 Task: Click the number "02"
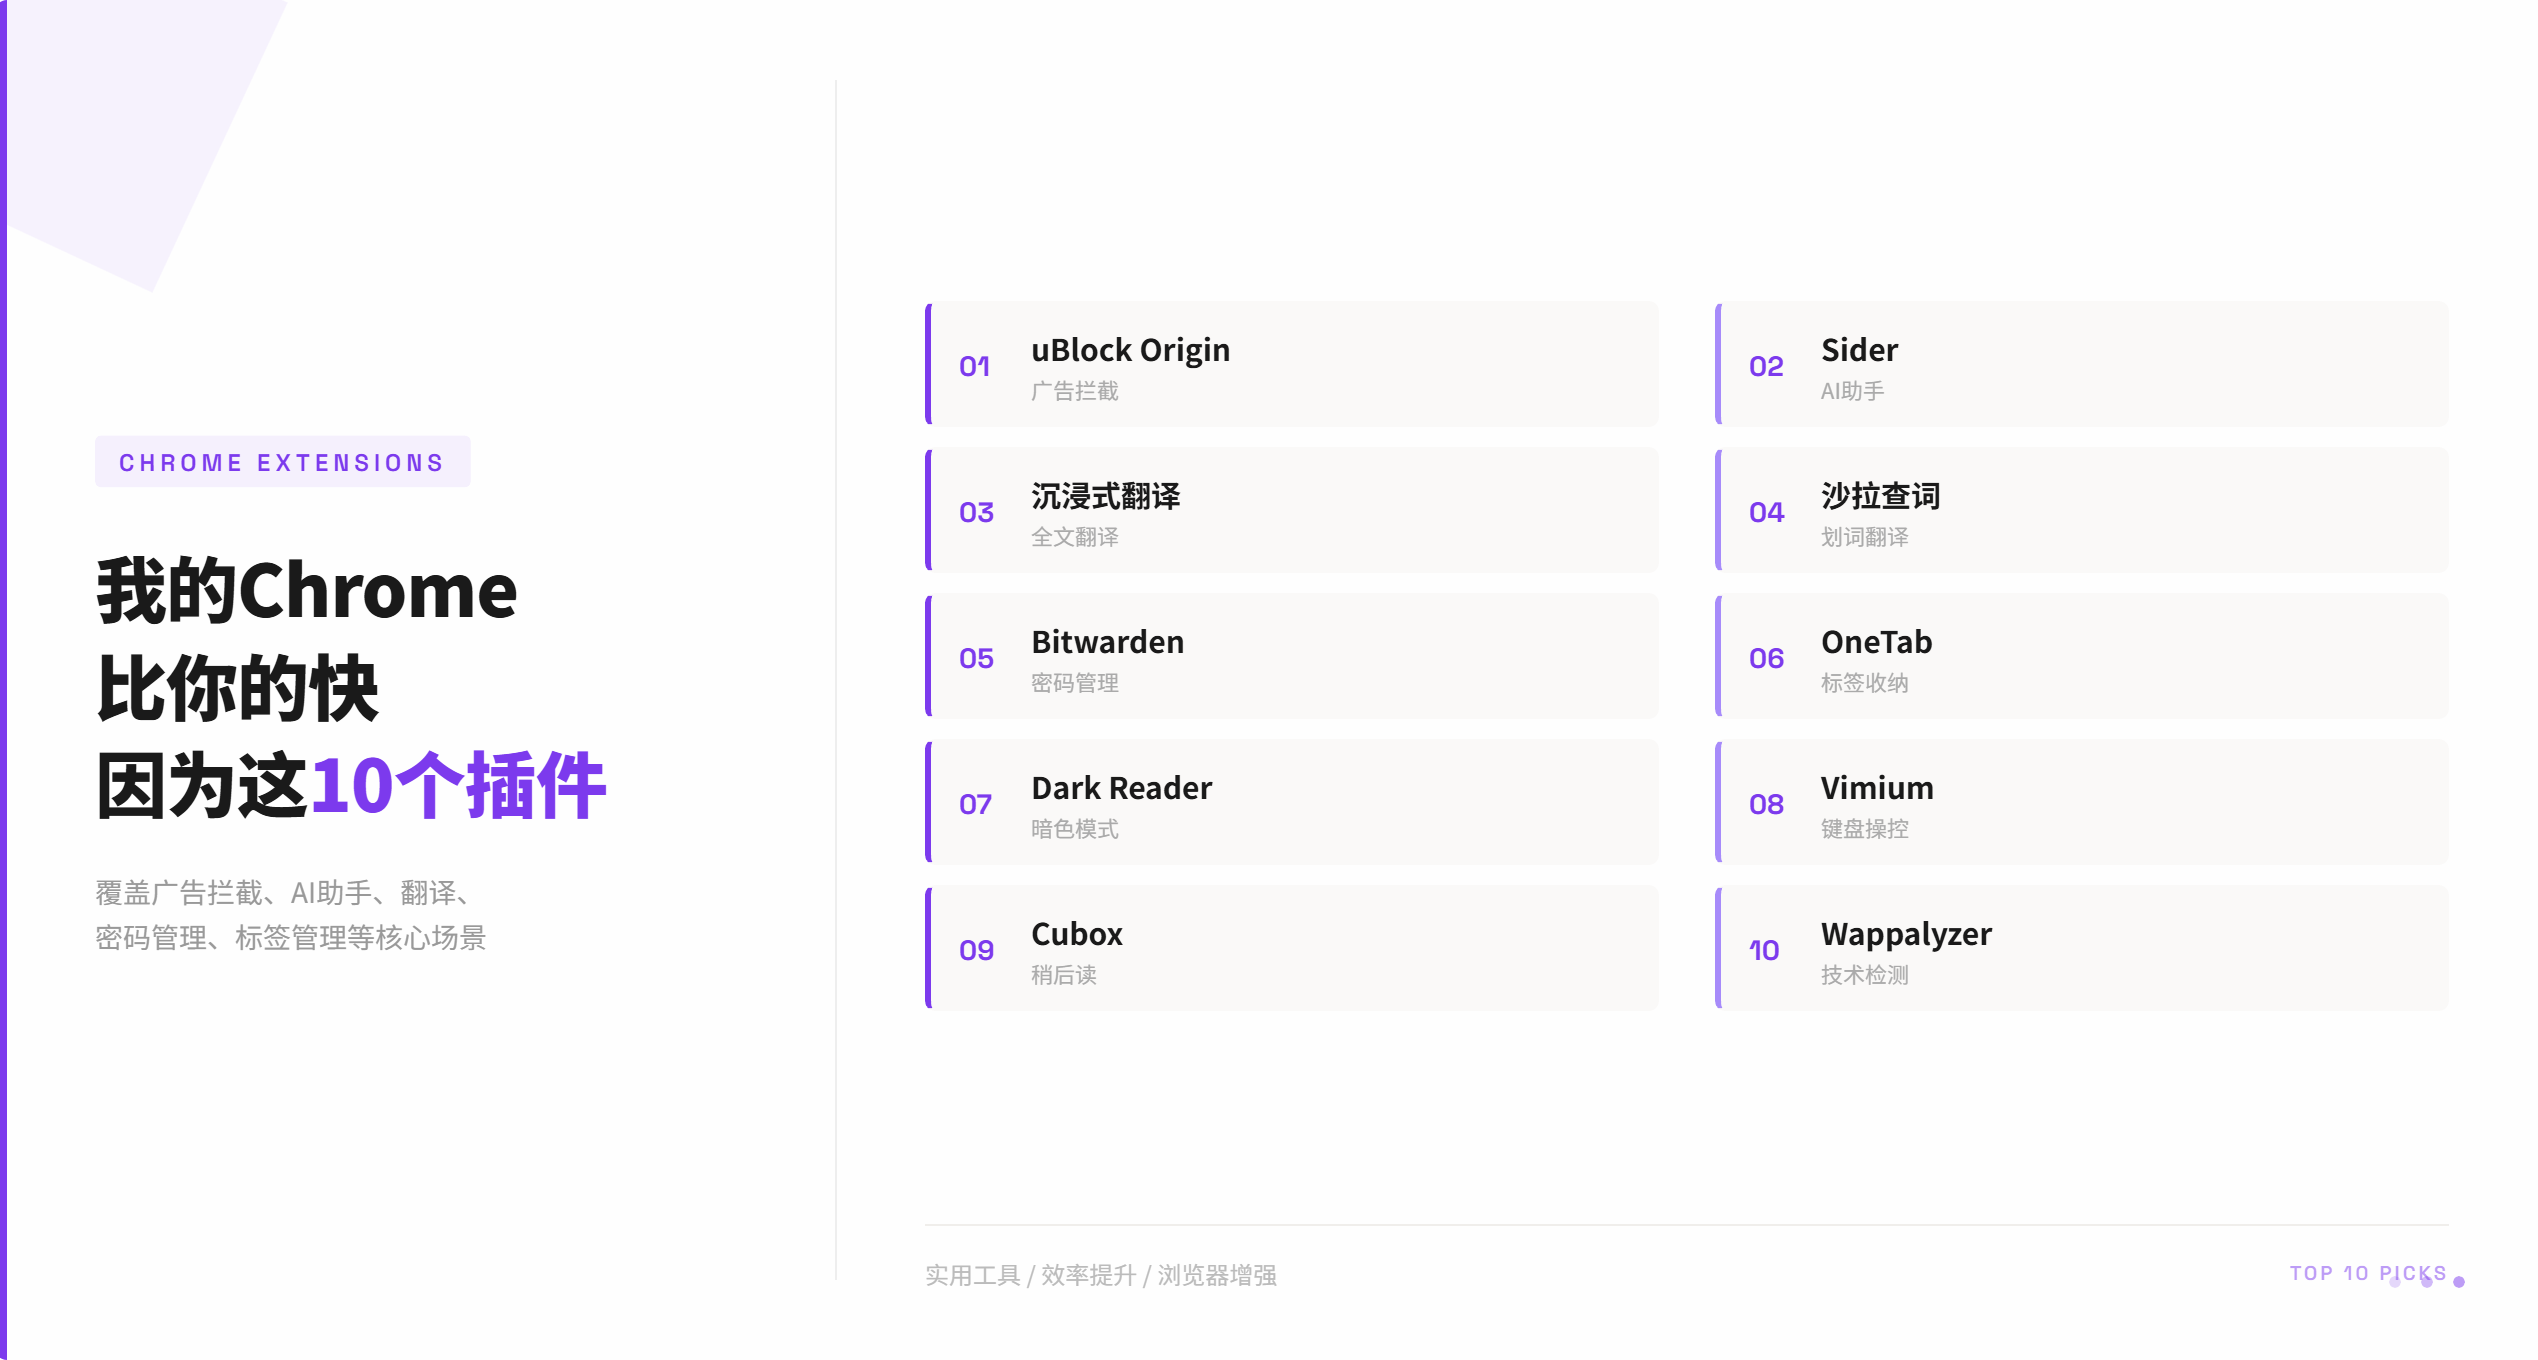(1766, 366)
